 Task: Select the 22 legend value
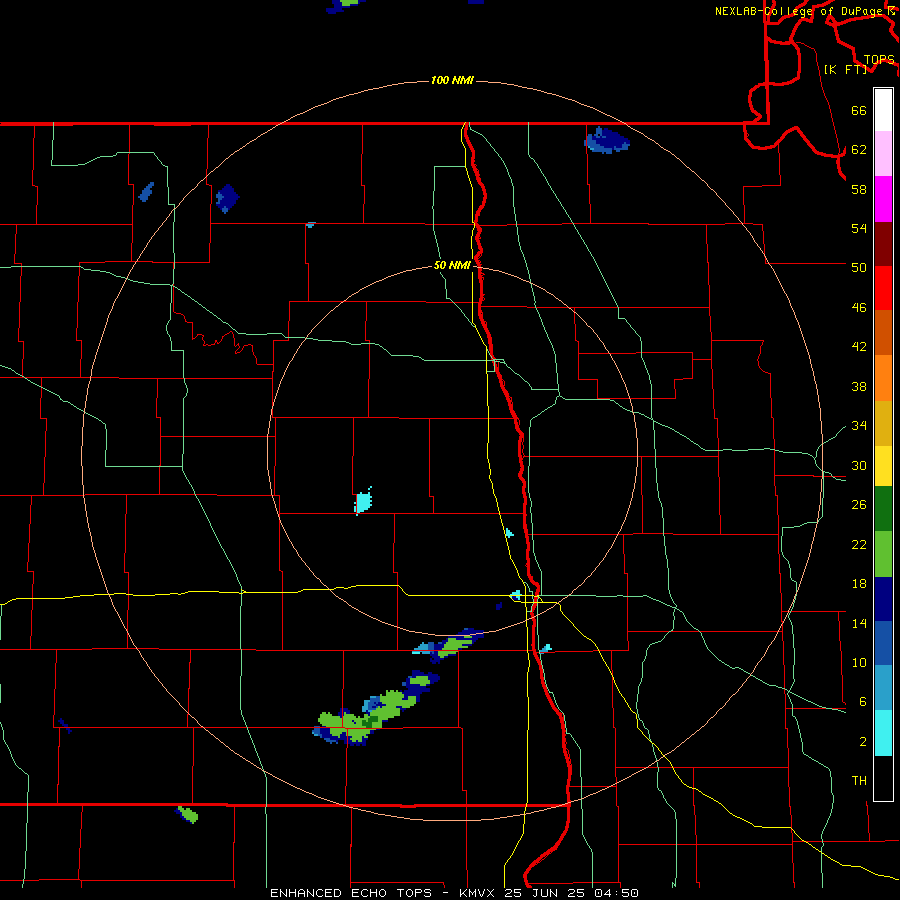859,544
